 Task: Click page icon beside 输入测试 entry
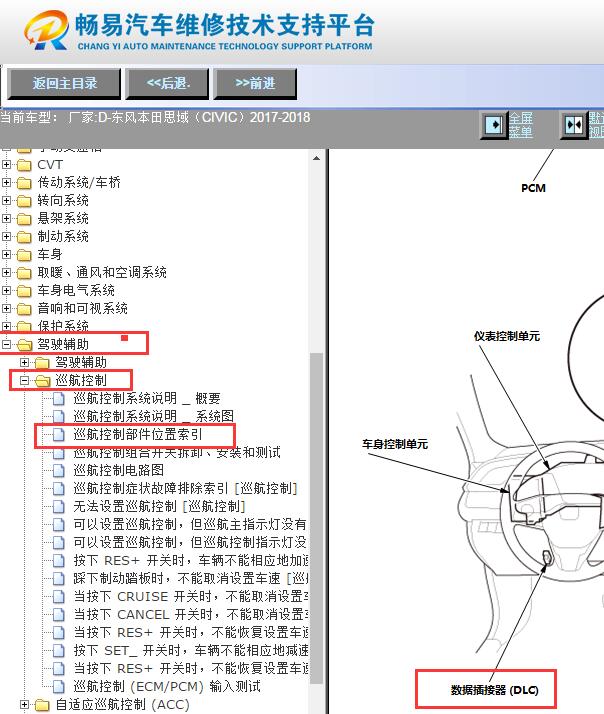click(59, 686)
